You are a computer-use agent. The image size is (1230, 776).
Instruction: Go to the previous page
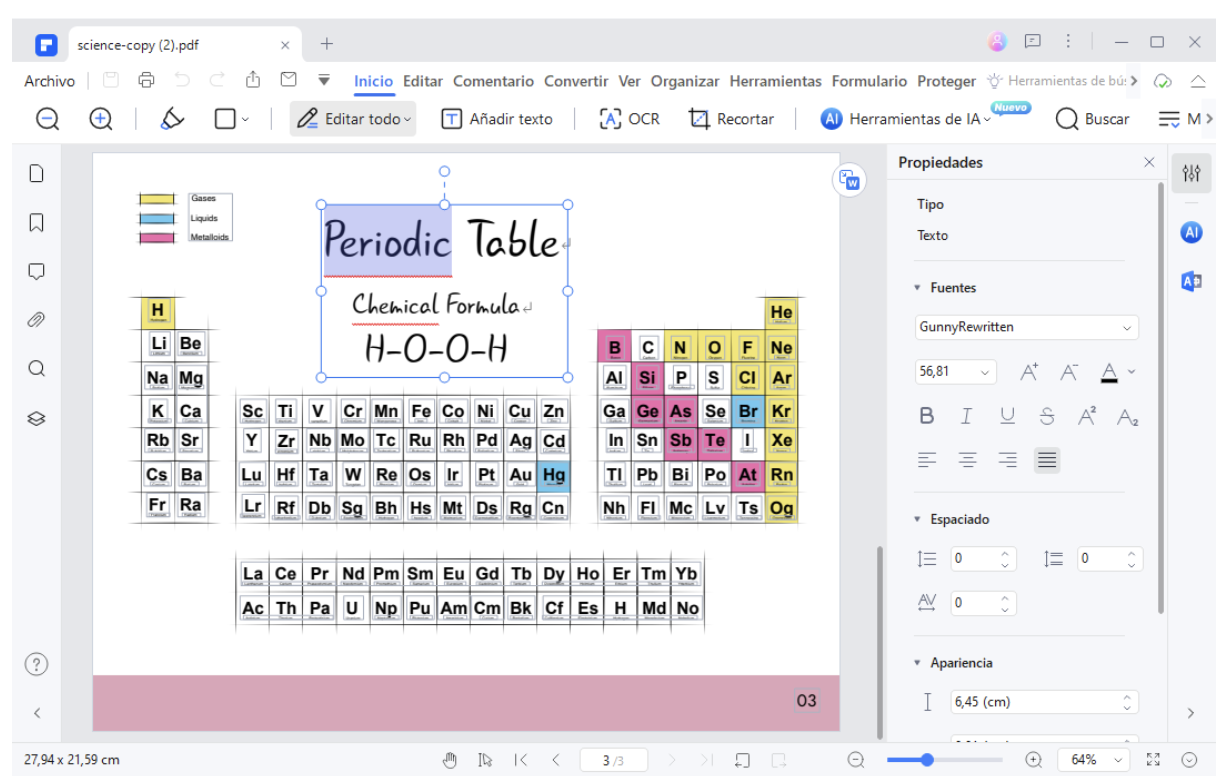point(556,760)
